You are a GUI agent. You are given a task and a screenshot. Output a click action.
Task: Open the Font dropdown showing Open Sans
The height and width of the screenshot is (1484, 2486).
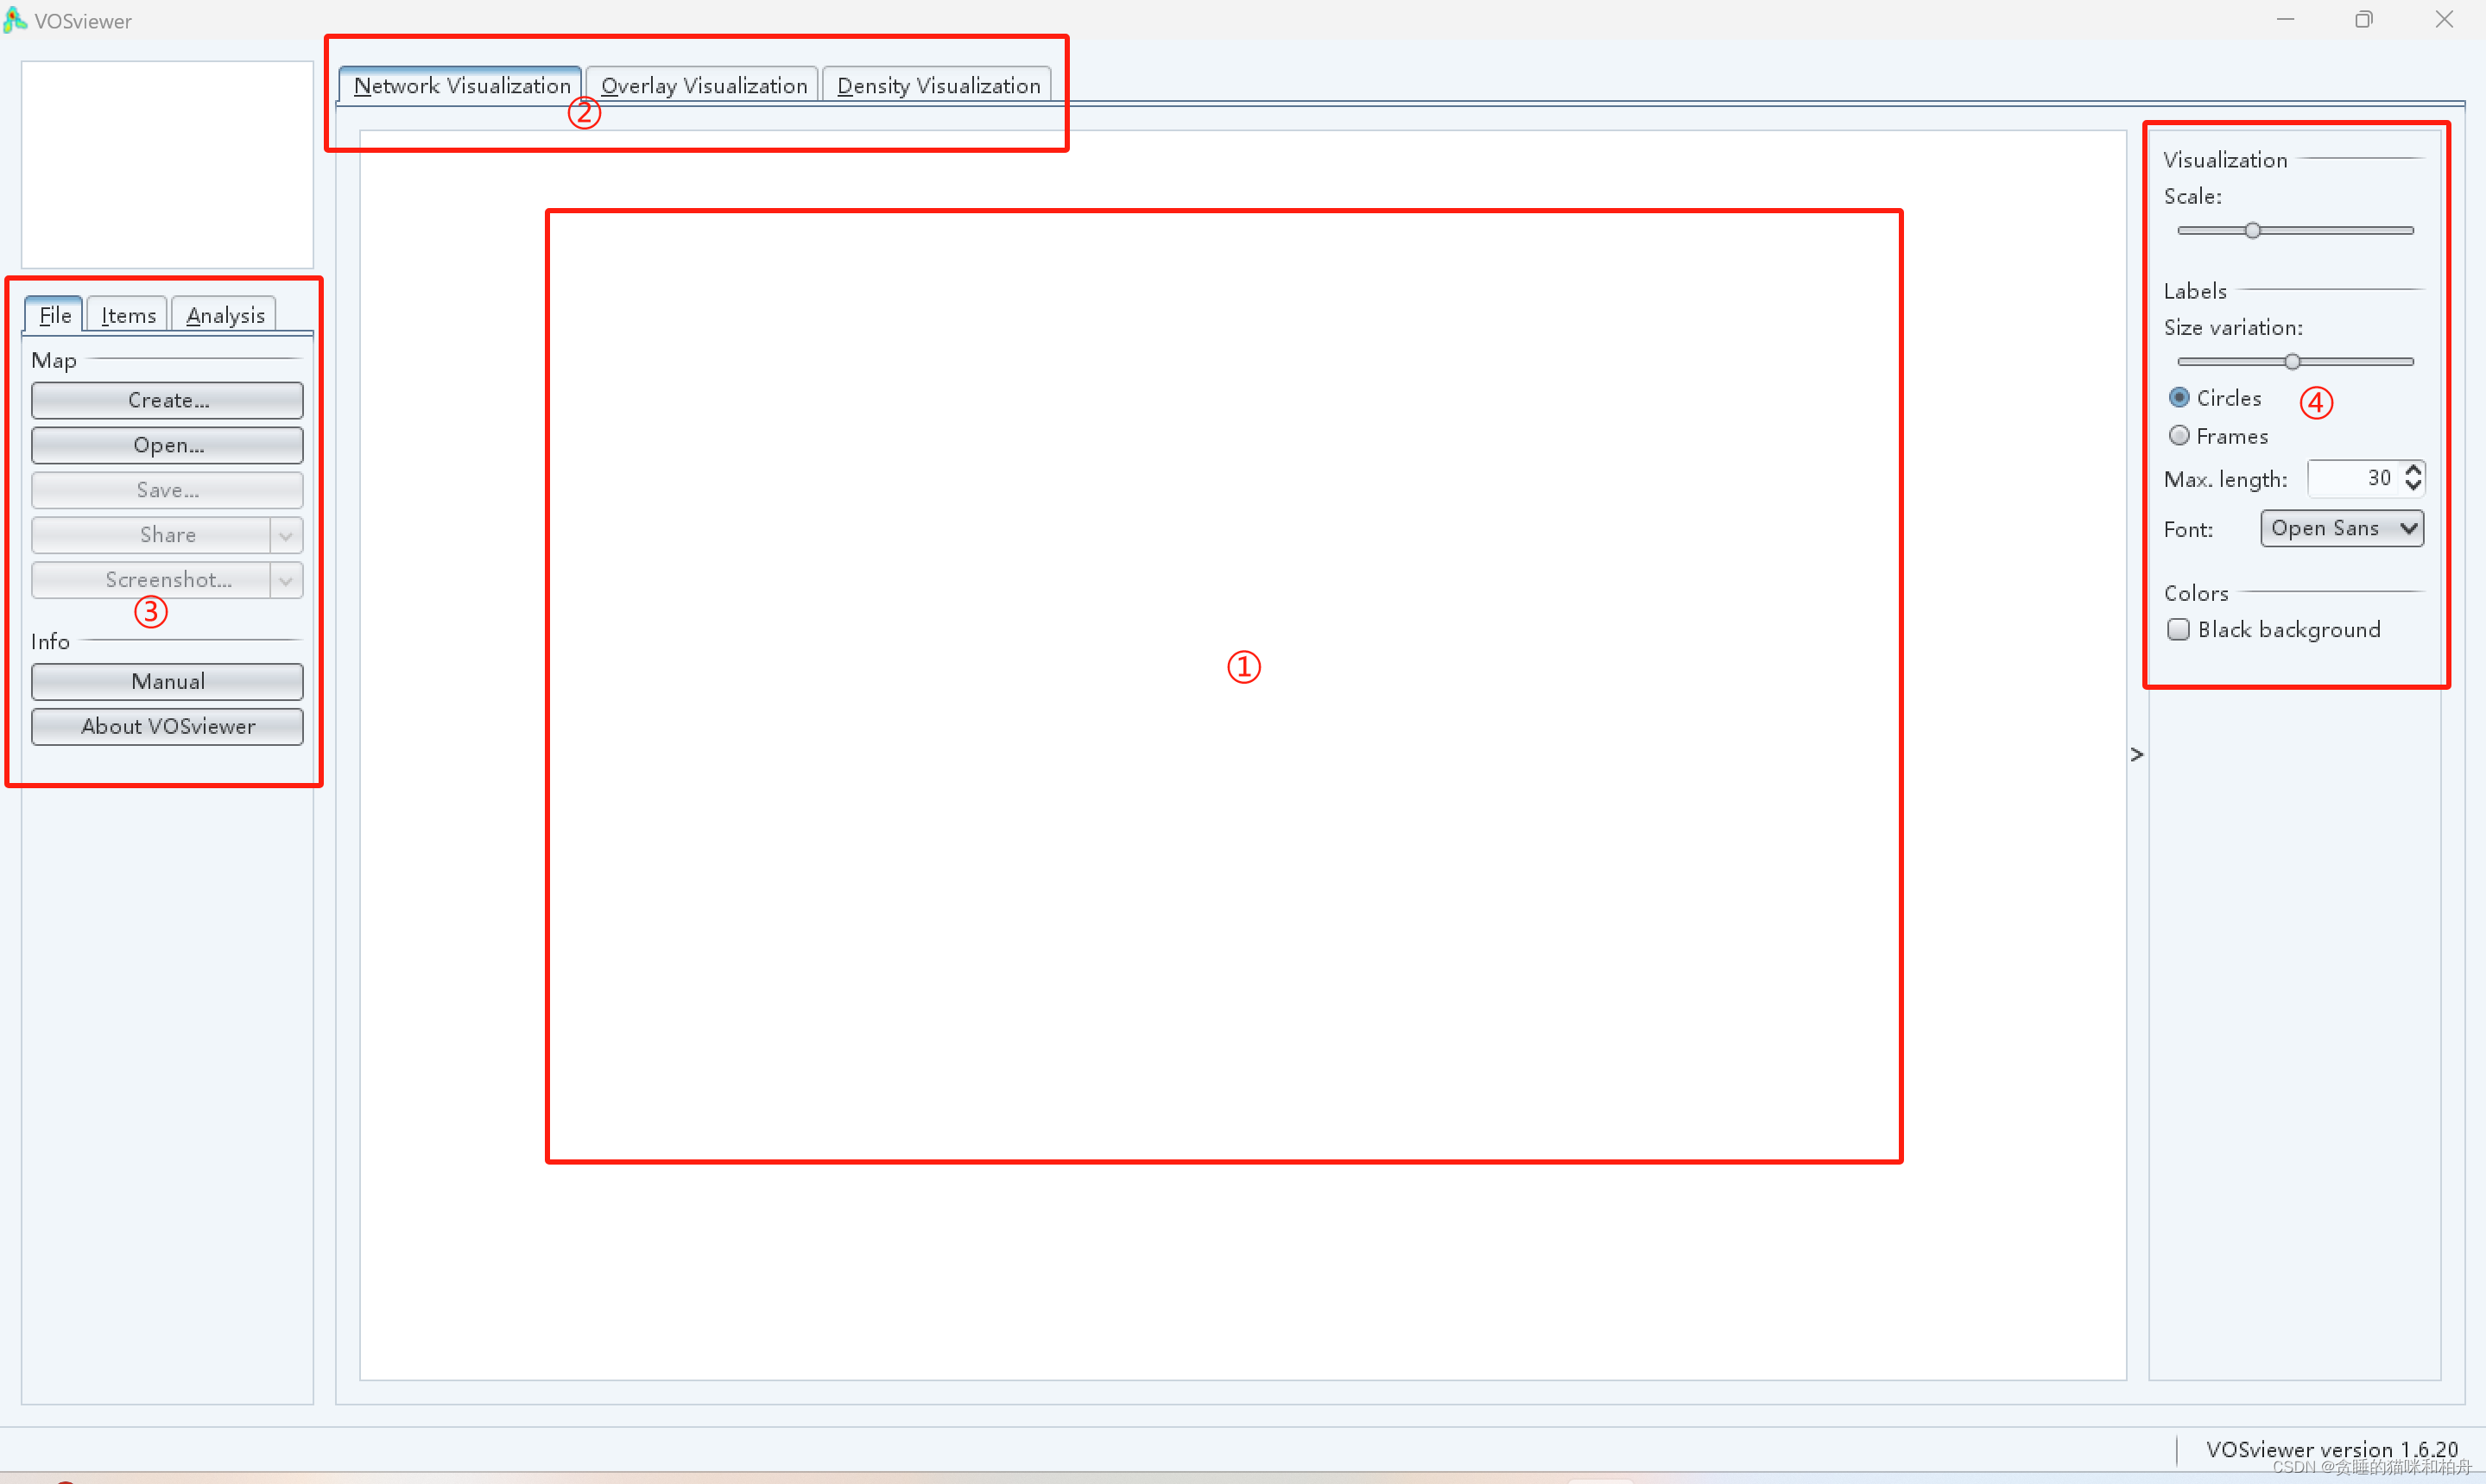[2341, 528]
